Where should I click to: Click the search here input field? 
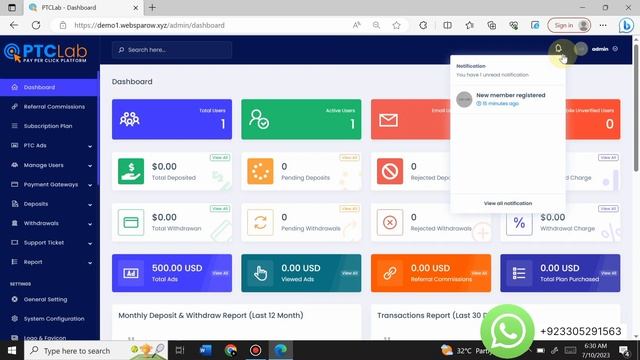pyautogui.click(x=172, y=50)
